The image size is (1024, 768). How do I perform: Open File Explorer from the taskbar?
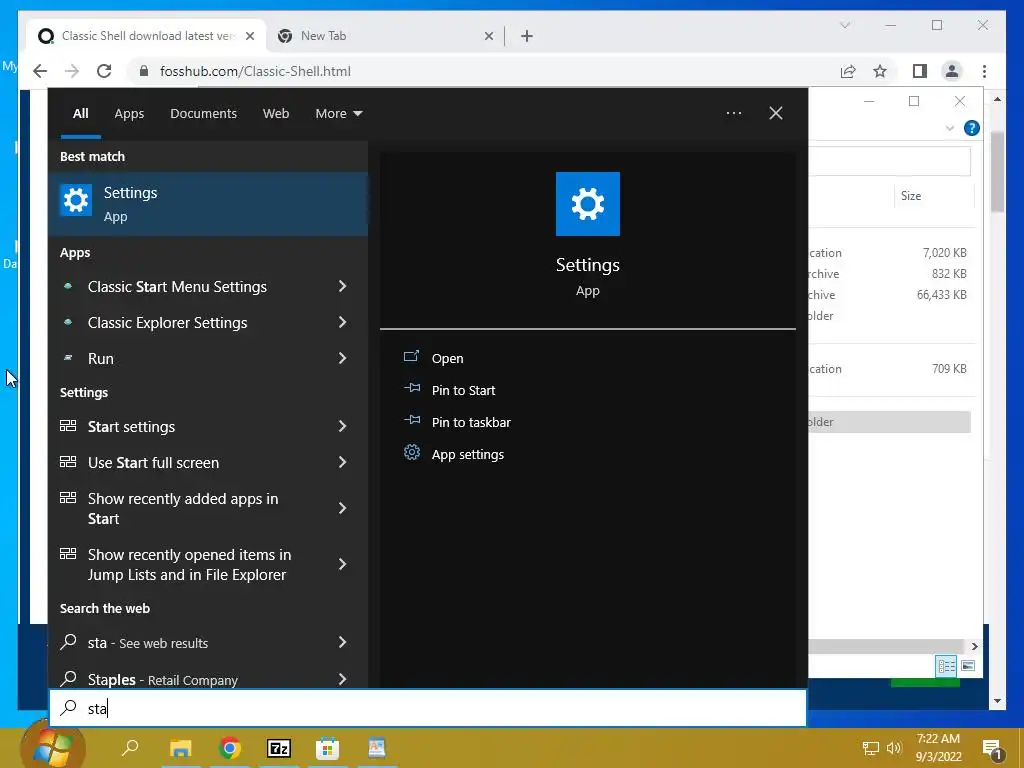180,748
